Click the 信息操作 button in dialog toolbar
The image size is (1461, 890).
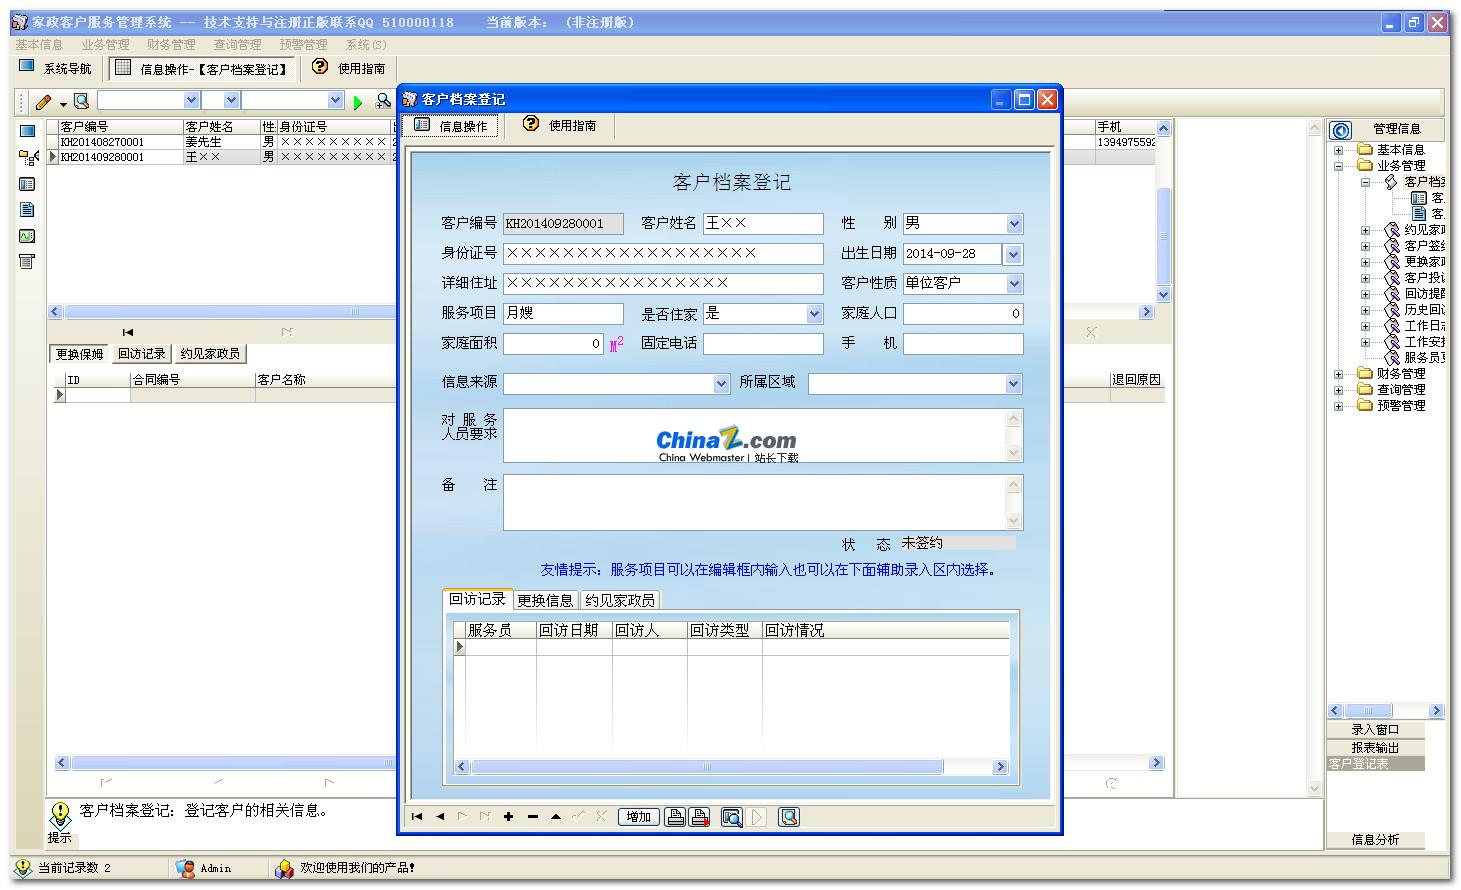pos(450,125)
